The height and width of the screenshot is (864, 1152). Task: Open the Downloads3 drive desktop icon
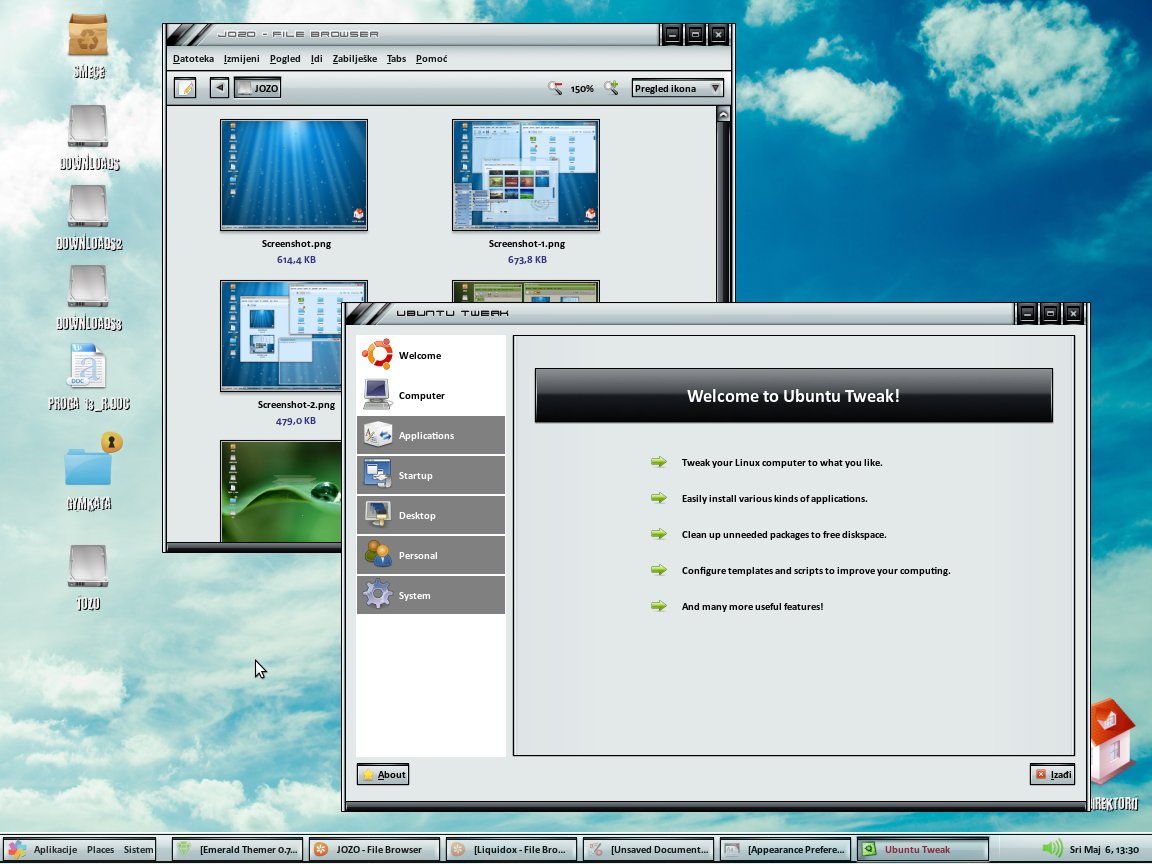click(88, 286)
